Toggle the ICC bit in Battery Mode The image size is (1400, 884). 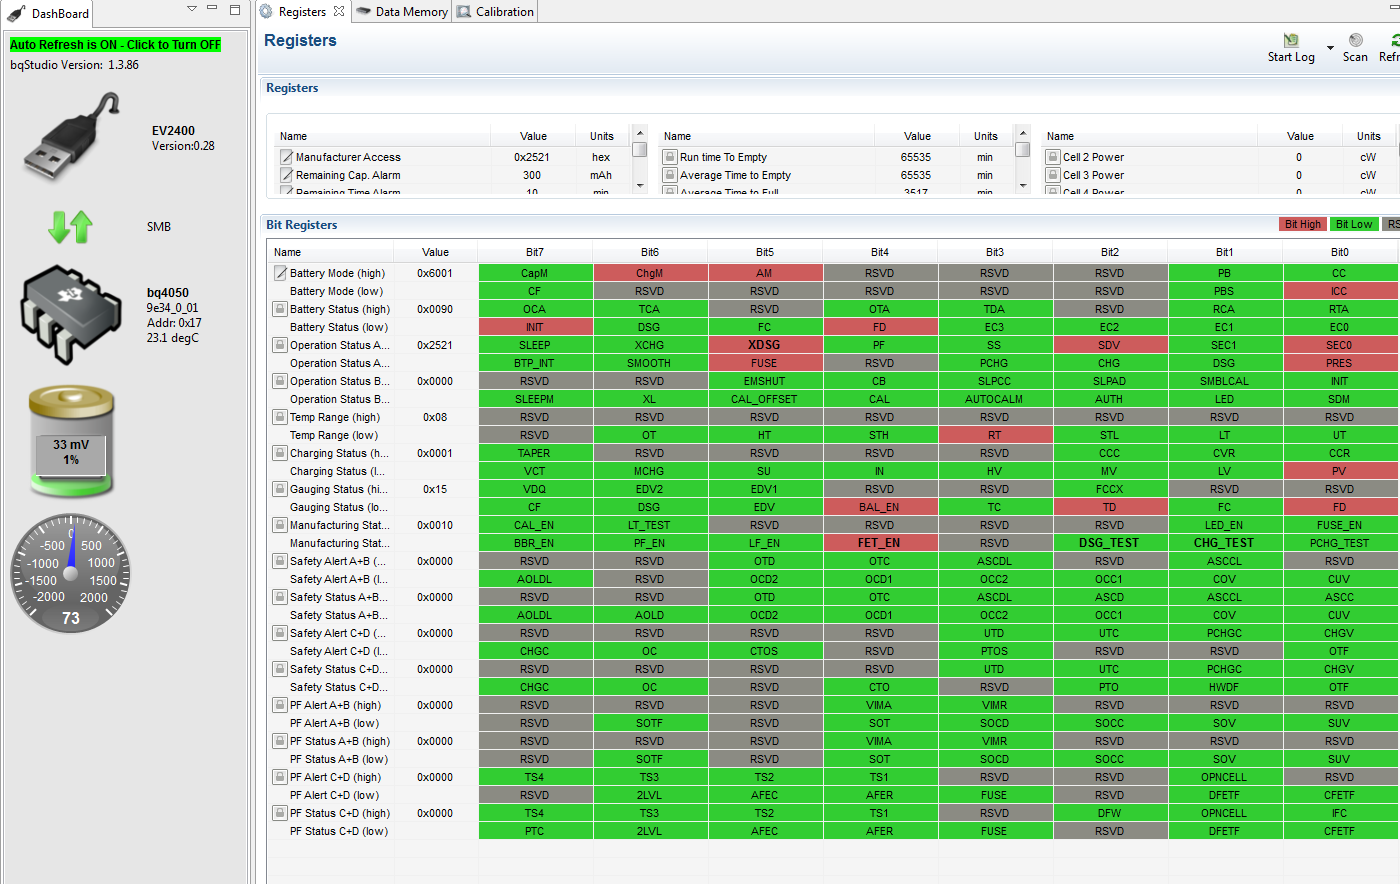[1340, 291]
